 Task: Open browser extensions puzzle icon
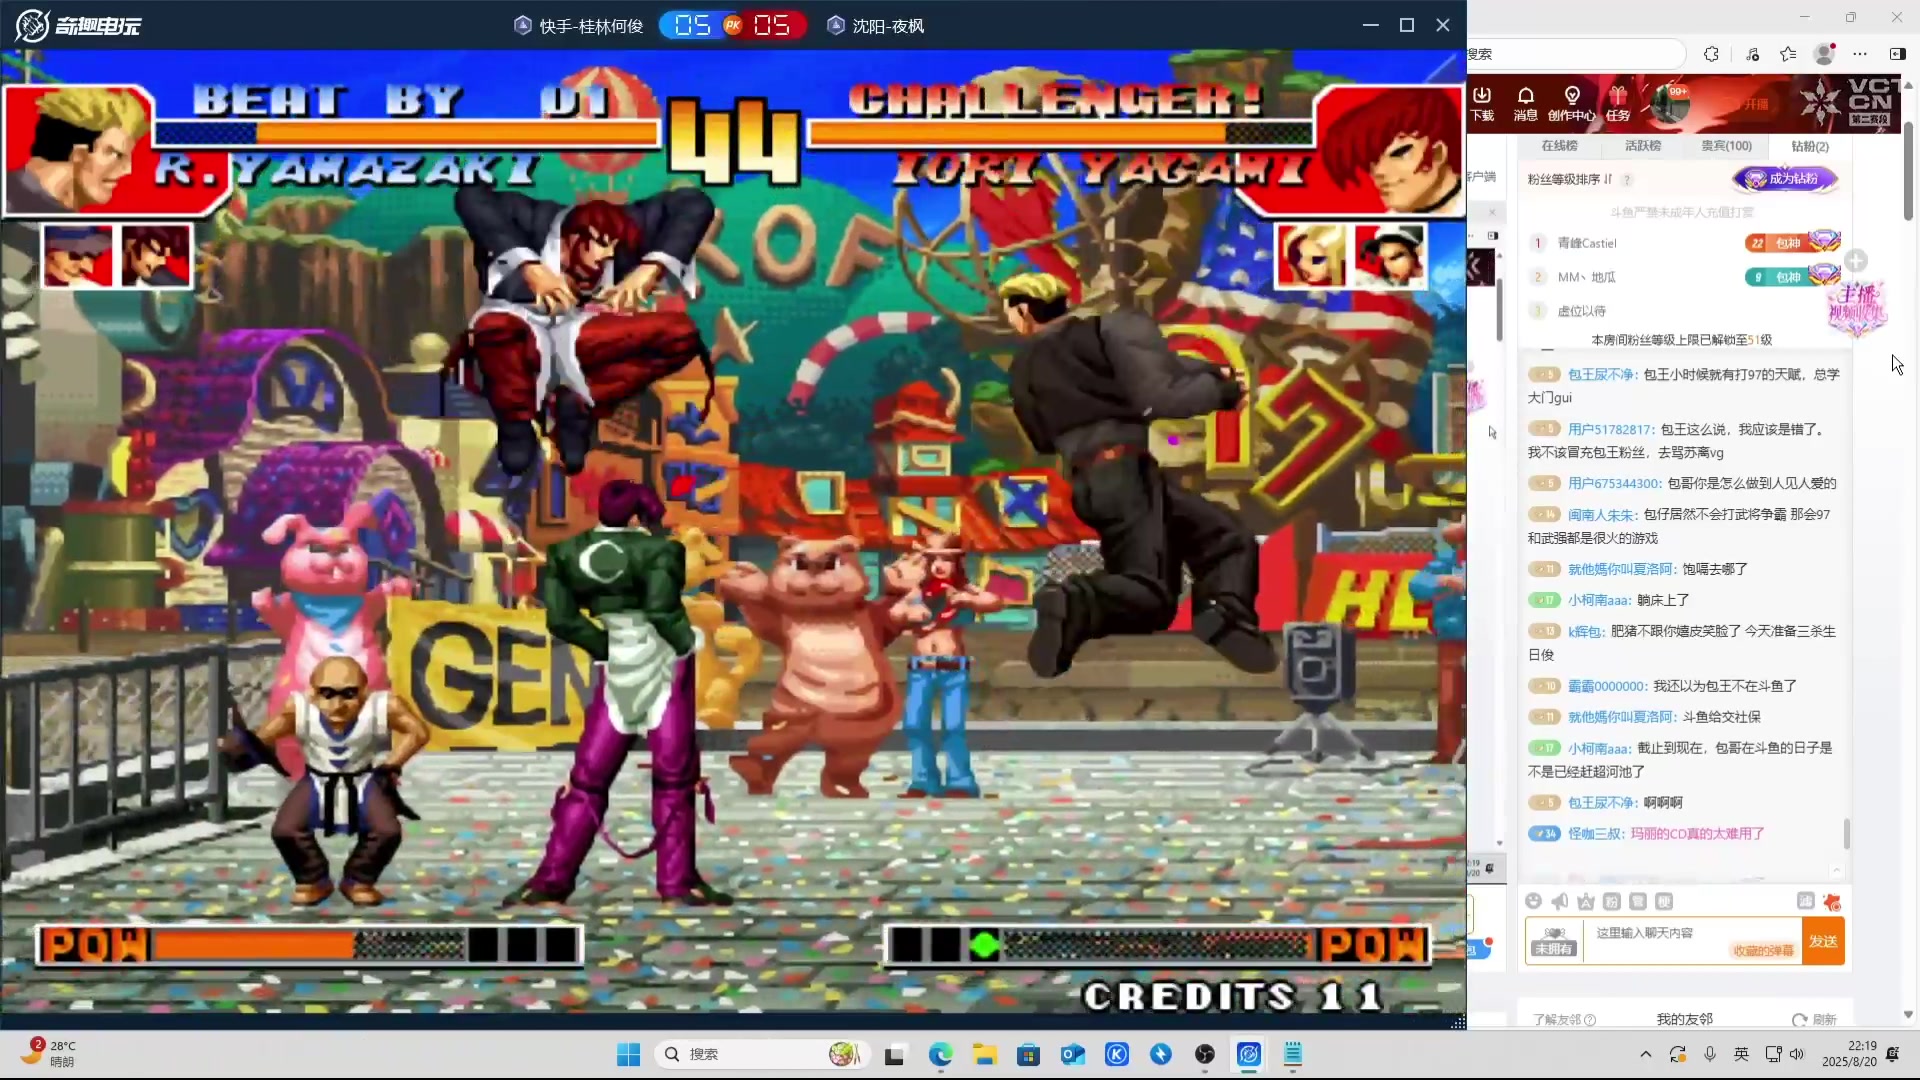(x=1711, y=54)
